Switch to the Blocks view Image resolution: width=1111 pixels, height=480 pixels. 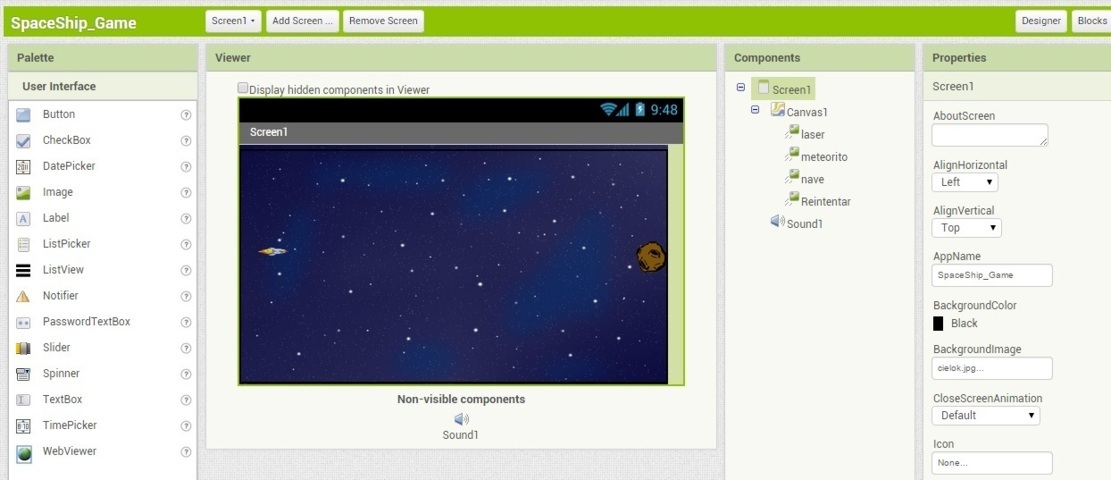[1090, 21]
